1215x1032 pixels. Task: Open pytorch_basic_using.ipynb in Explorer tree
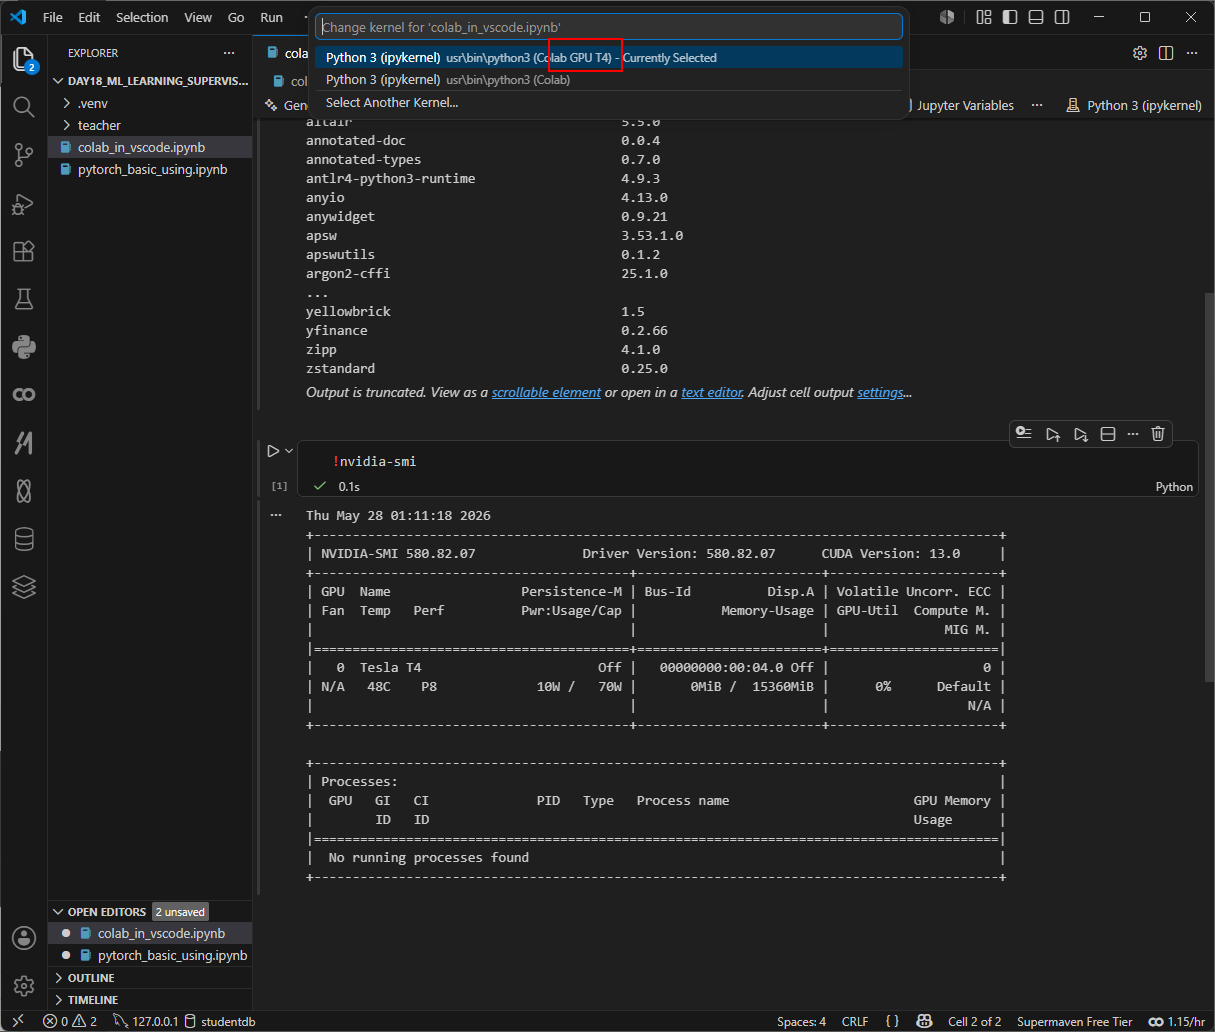pyautogui.click(x=150, y=169)
